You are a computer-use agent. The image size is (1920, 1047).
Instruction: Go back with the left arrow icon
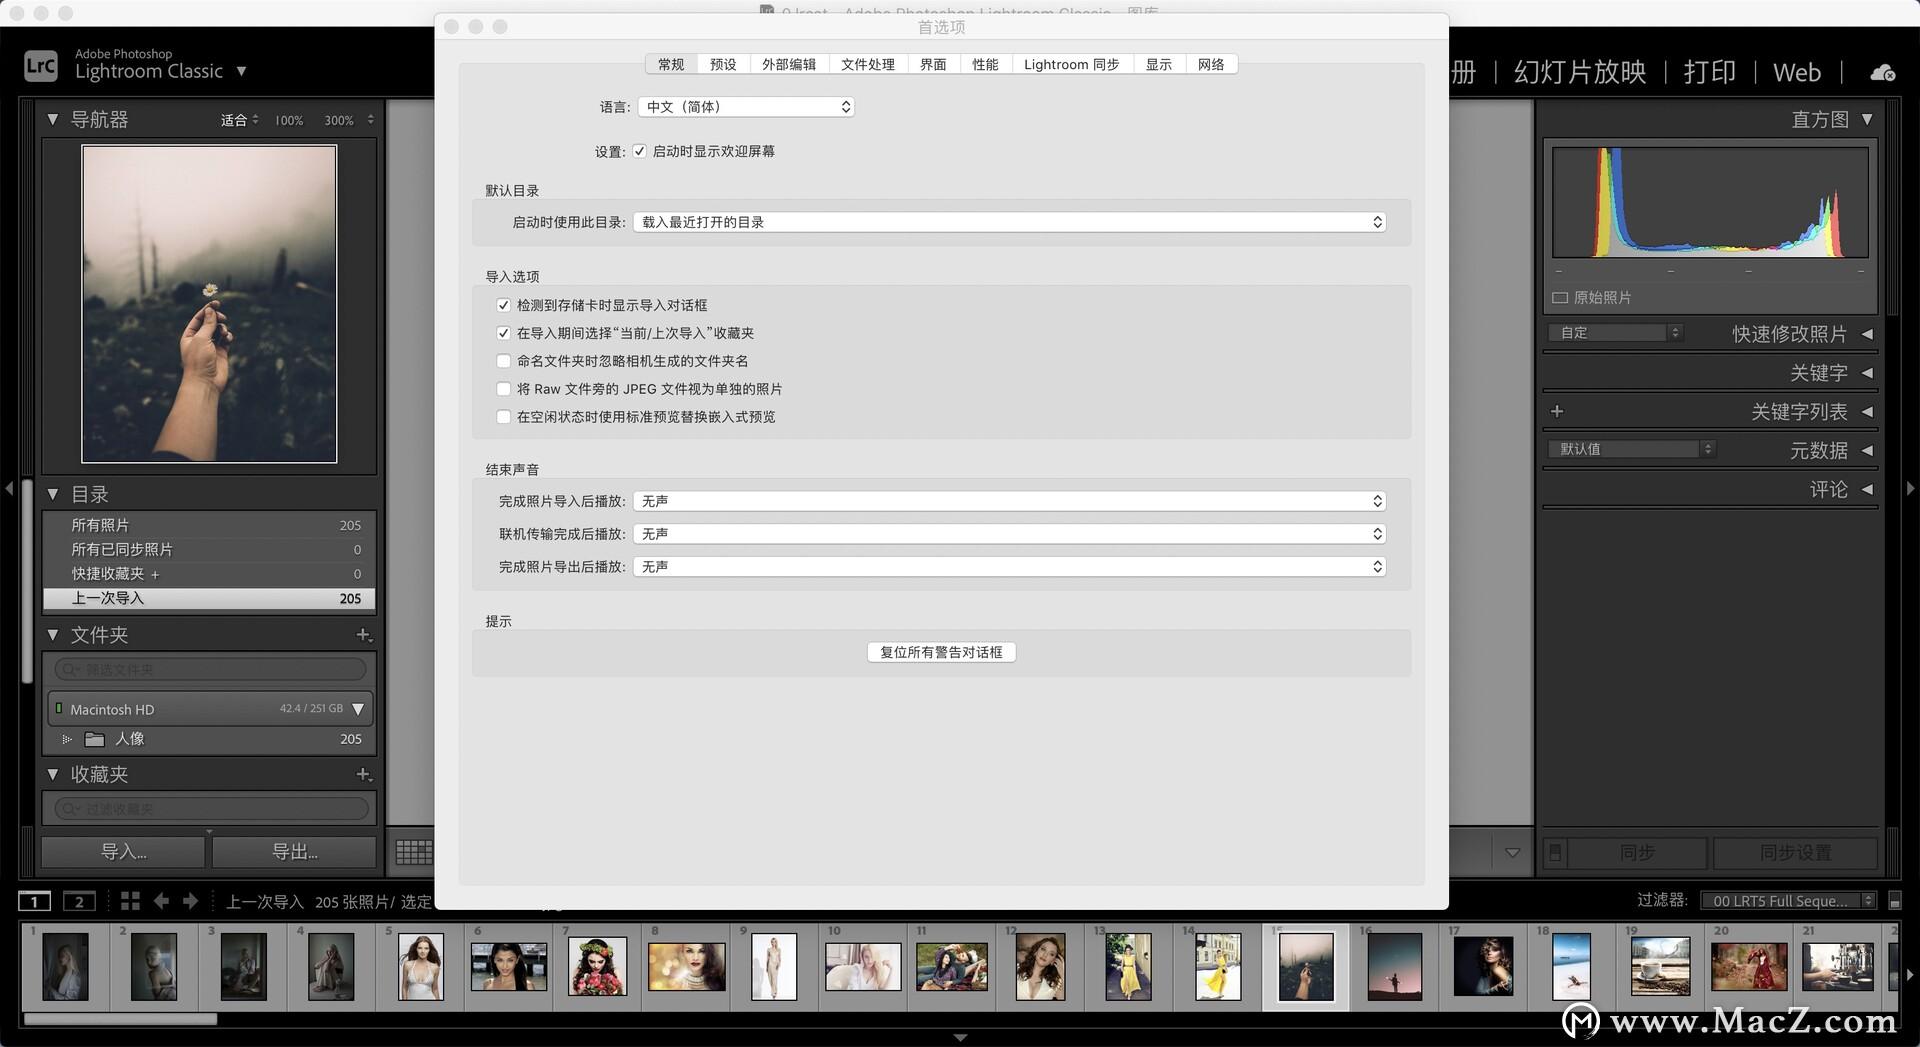(161, 901)
